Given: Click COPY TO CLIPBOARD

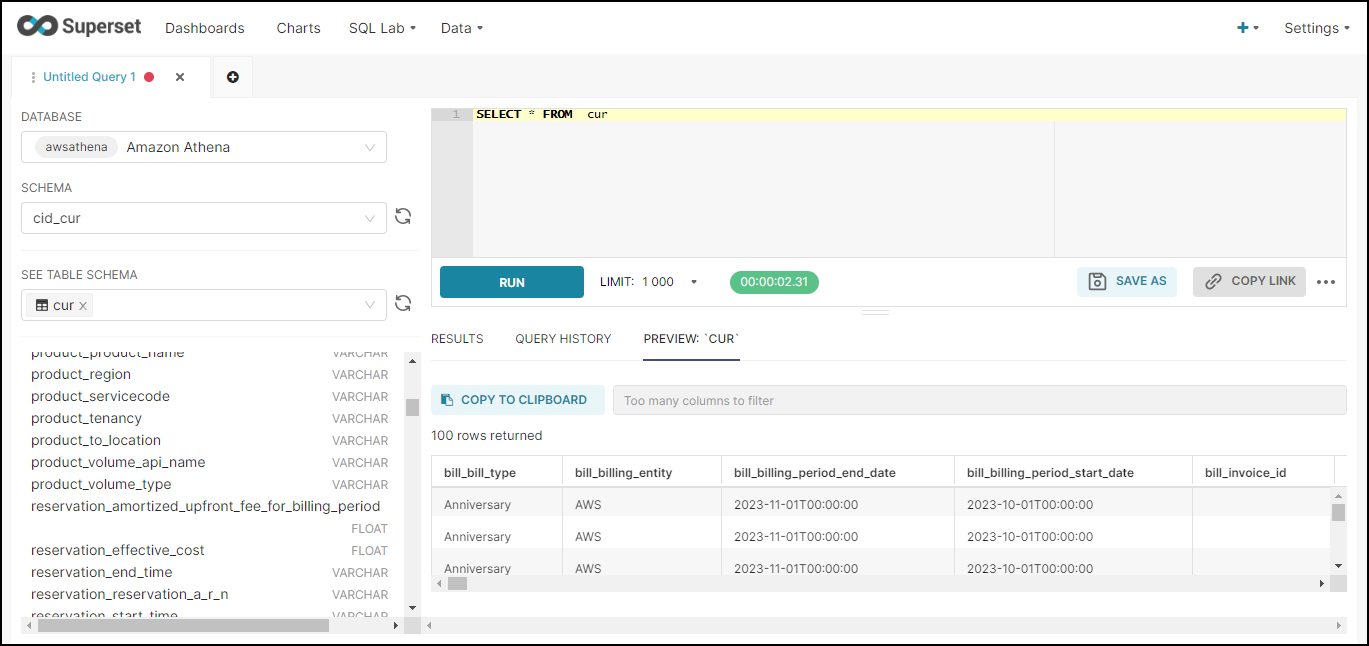Looking at the screenshot, I should [517, 399].
